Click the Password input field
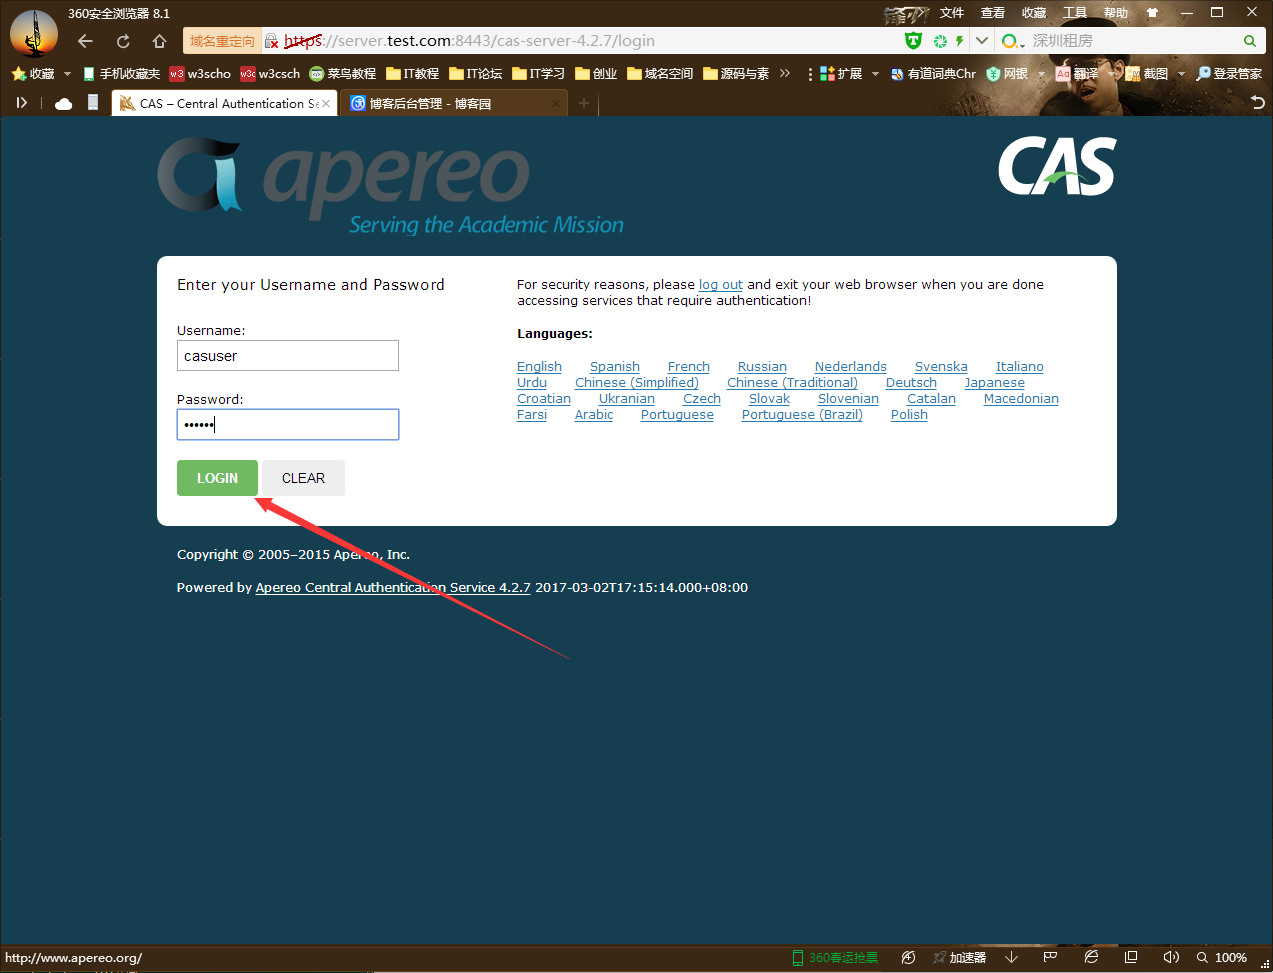 (x=288, y=424)
